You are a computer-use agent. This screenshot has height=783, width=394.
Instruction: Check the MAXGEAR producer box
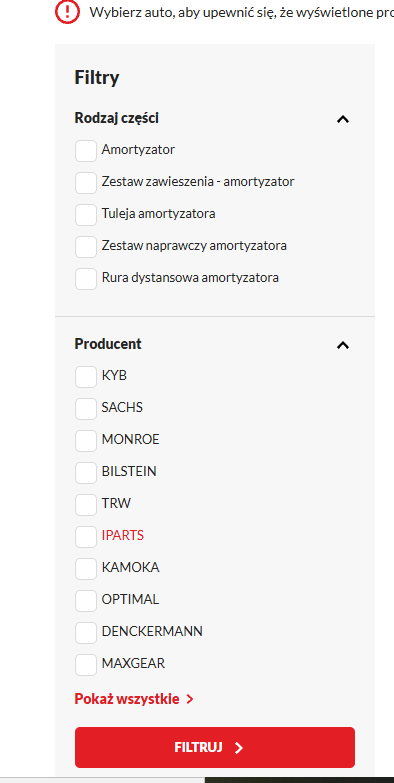pos(86,664)
